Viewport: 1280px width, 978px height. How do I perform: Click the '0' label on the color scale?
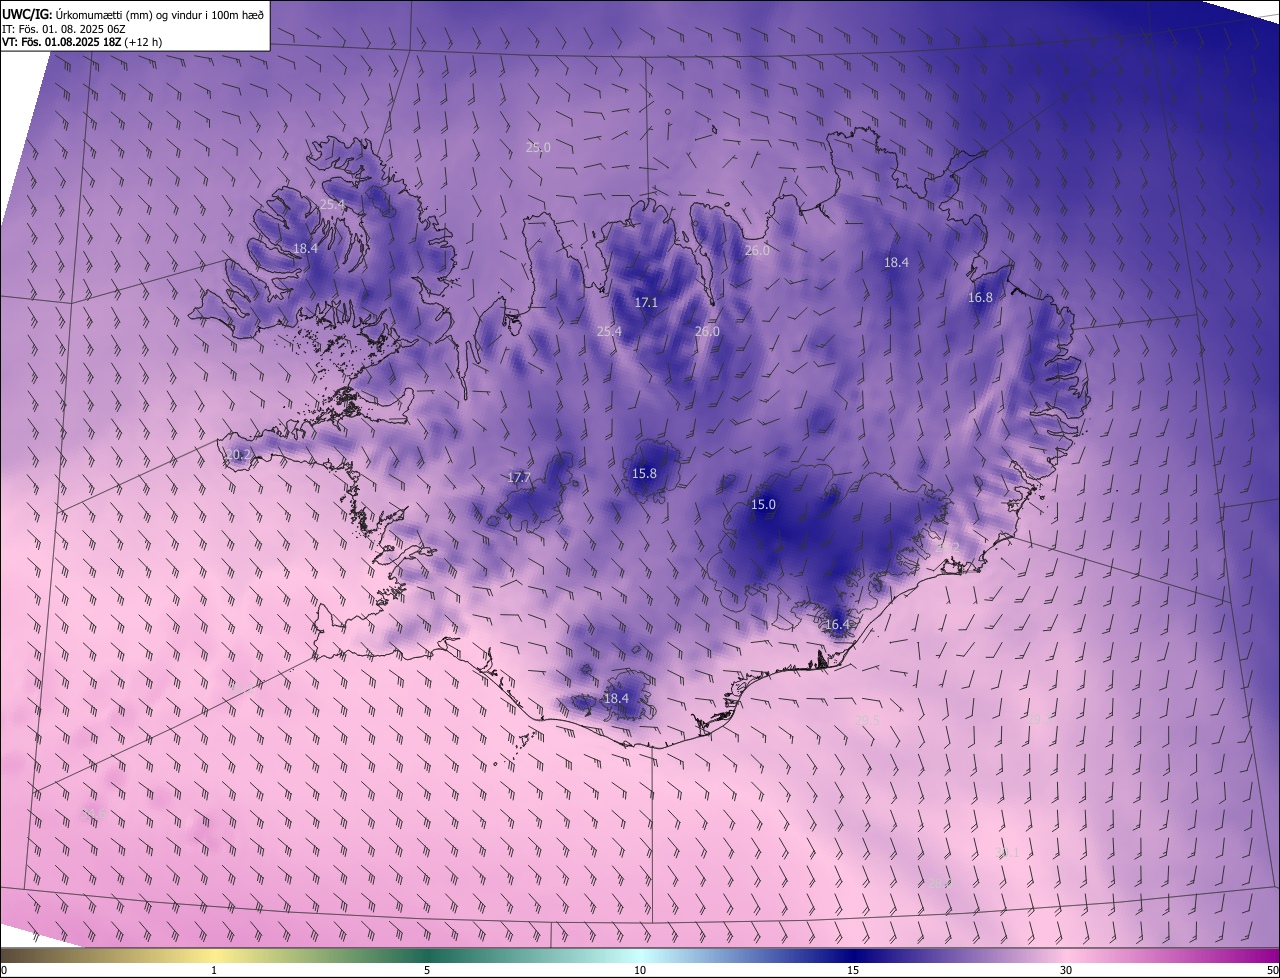click(x=4, y=970)
